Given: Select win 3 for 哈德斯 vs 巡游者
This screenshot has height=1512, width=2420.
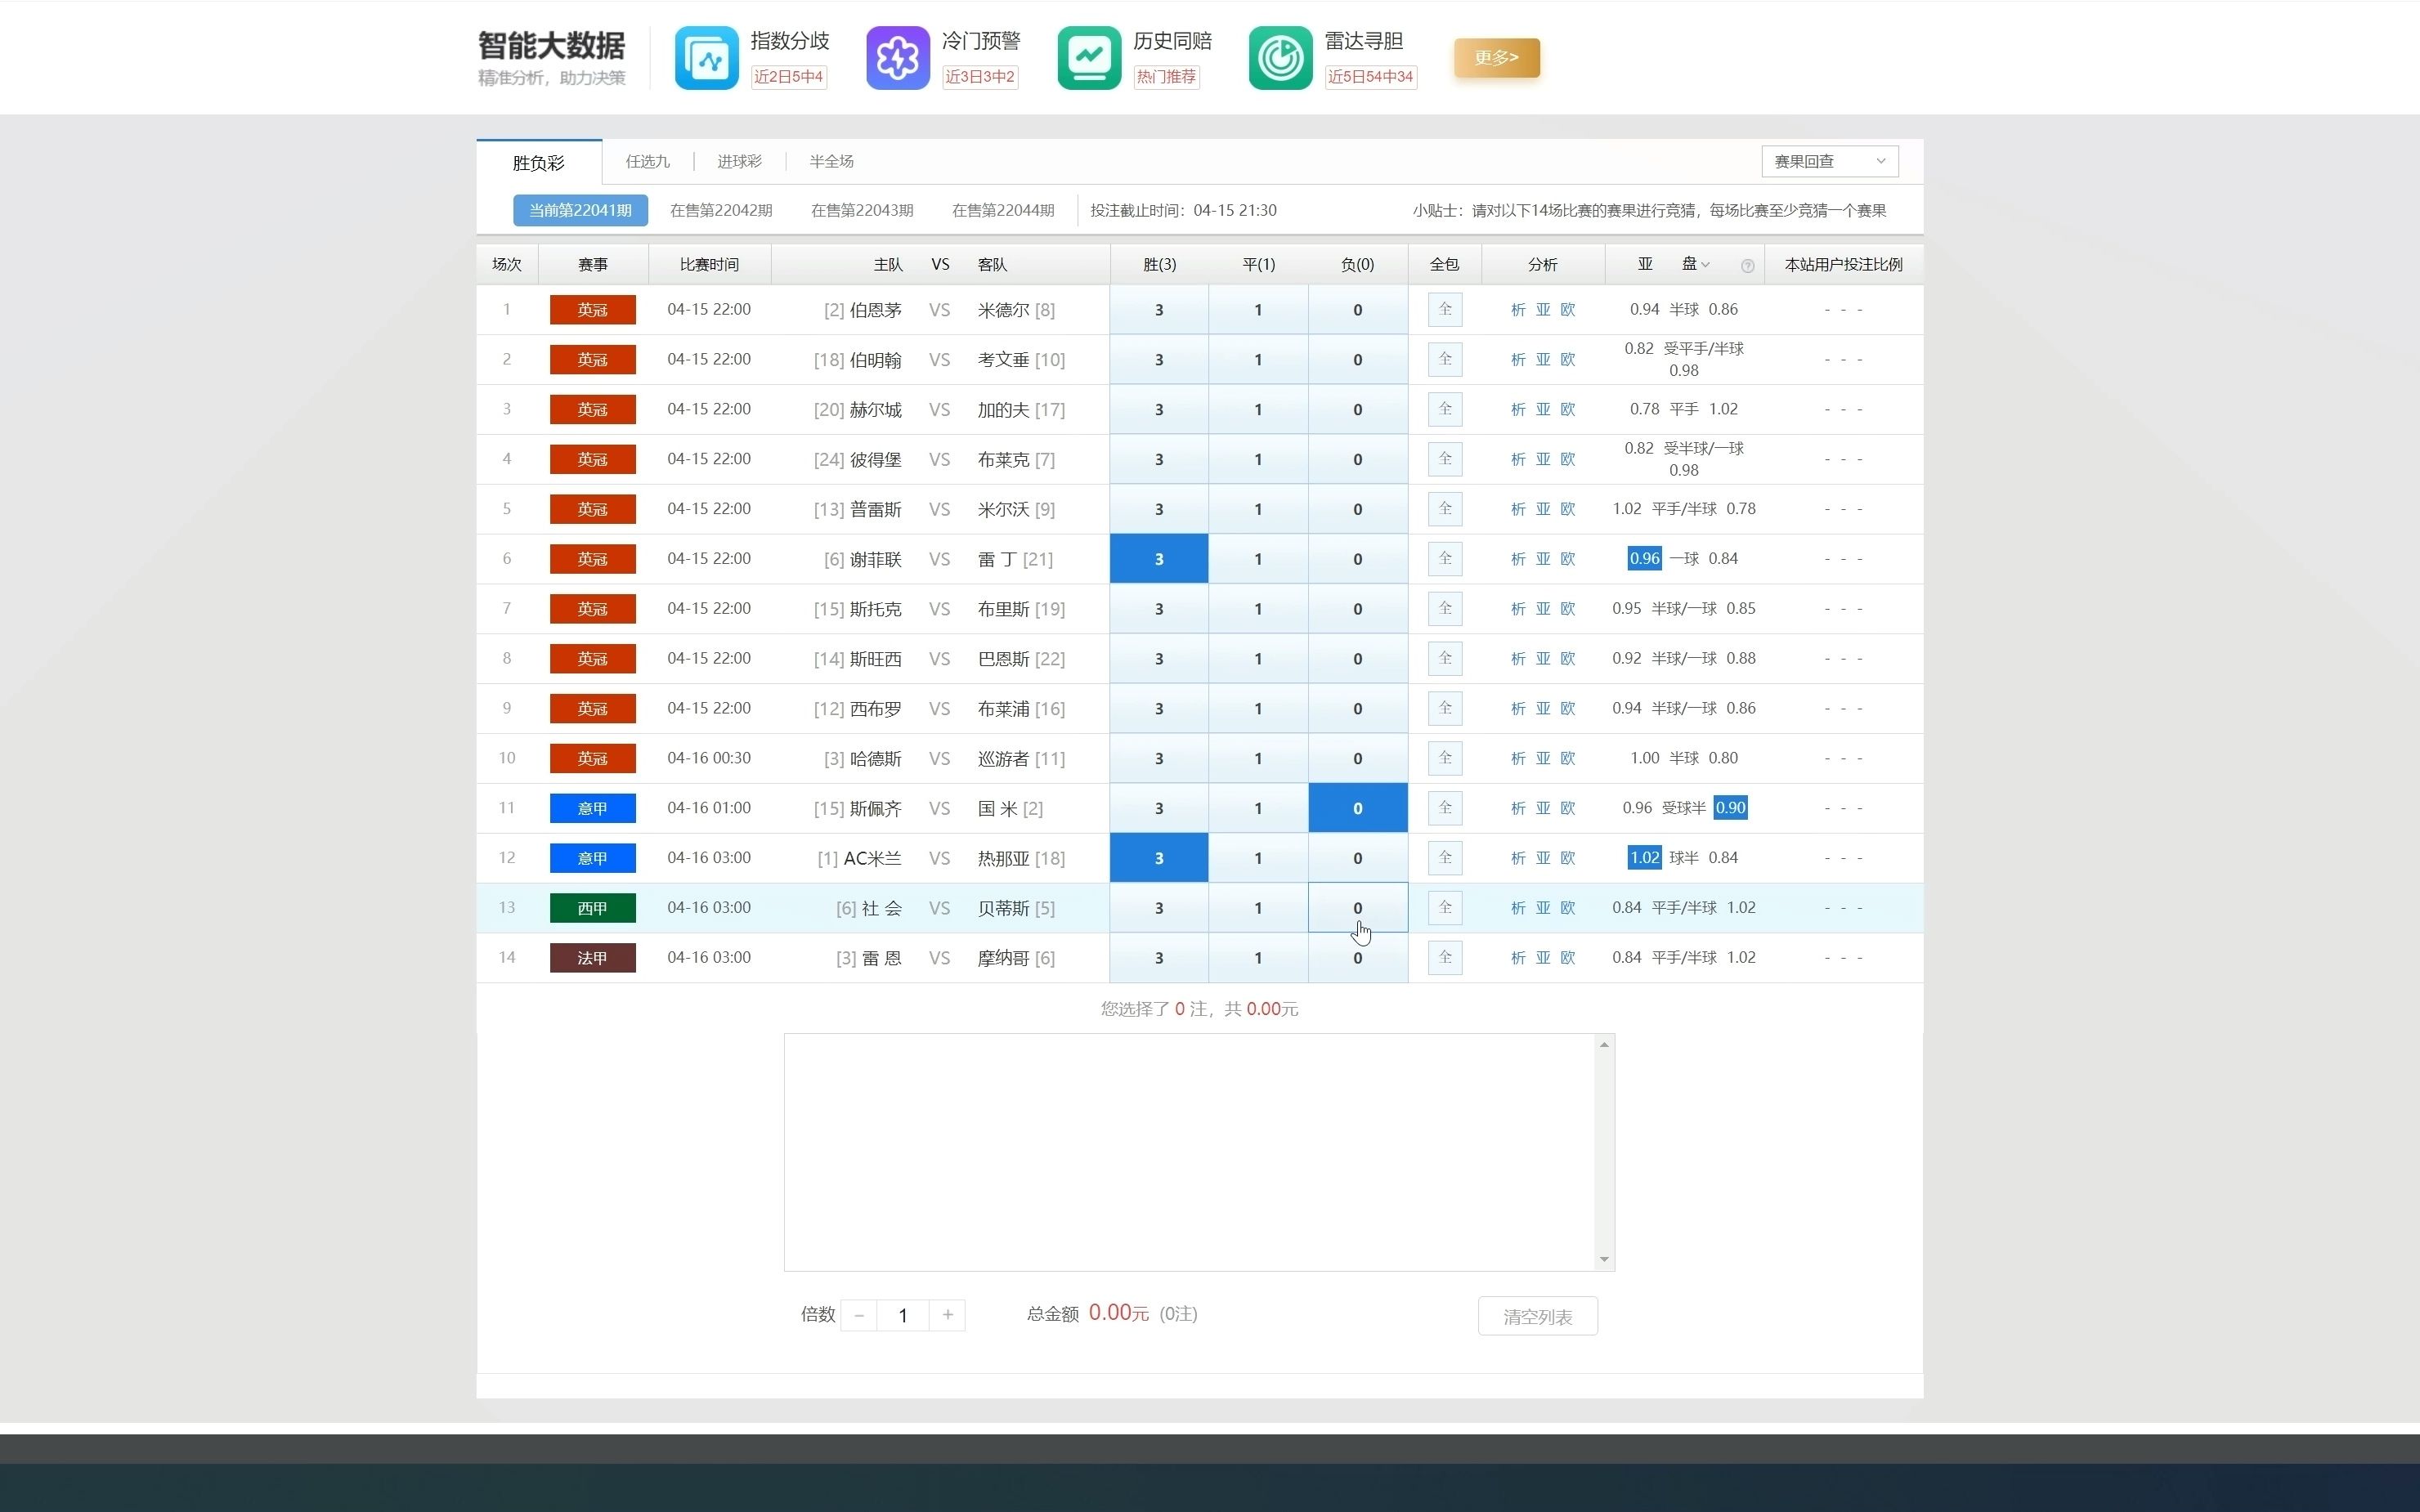Looking at the screenshot, I should pos(1159,759).
